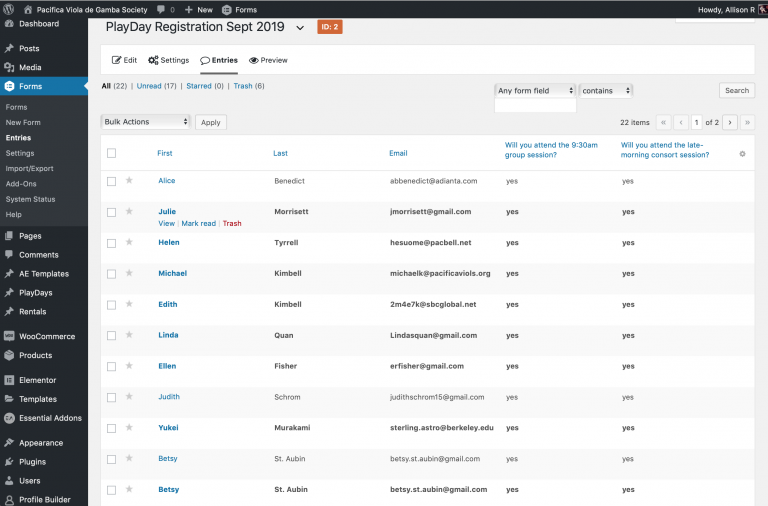Screen dimensions: 768x506
Task: Open Profile Builder in the sidebar
Action: [44, 500]
